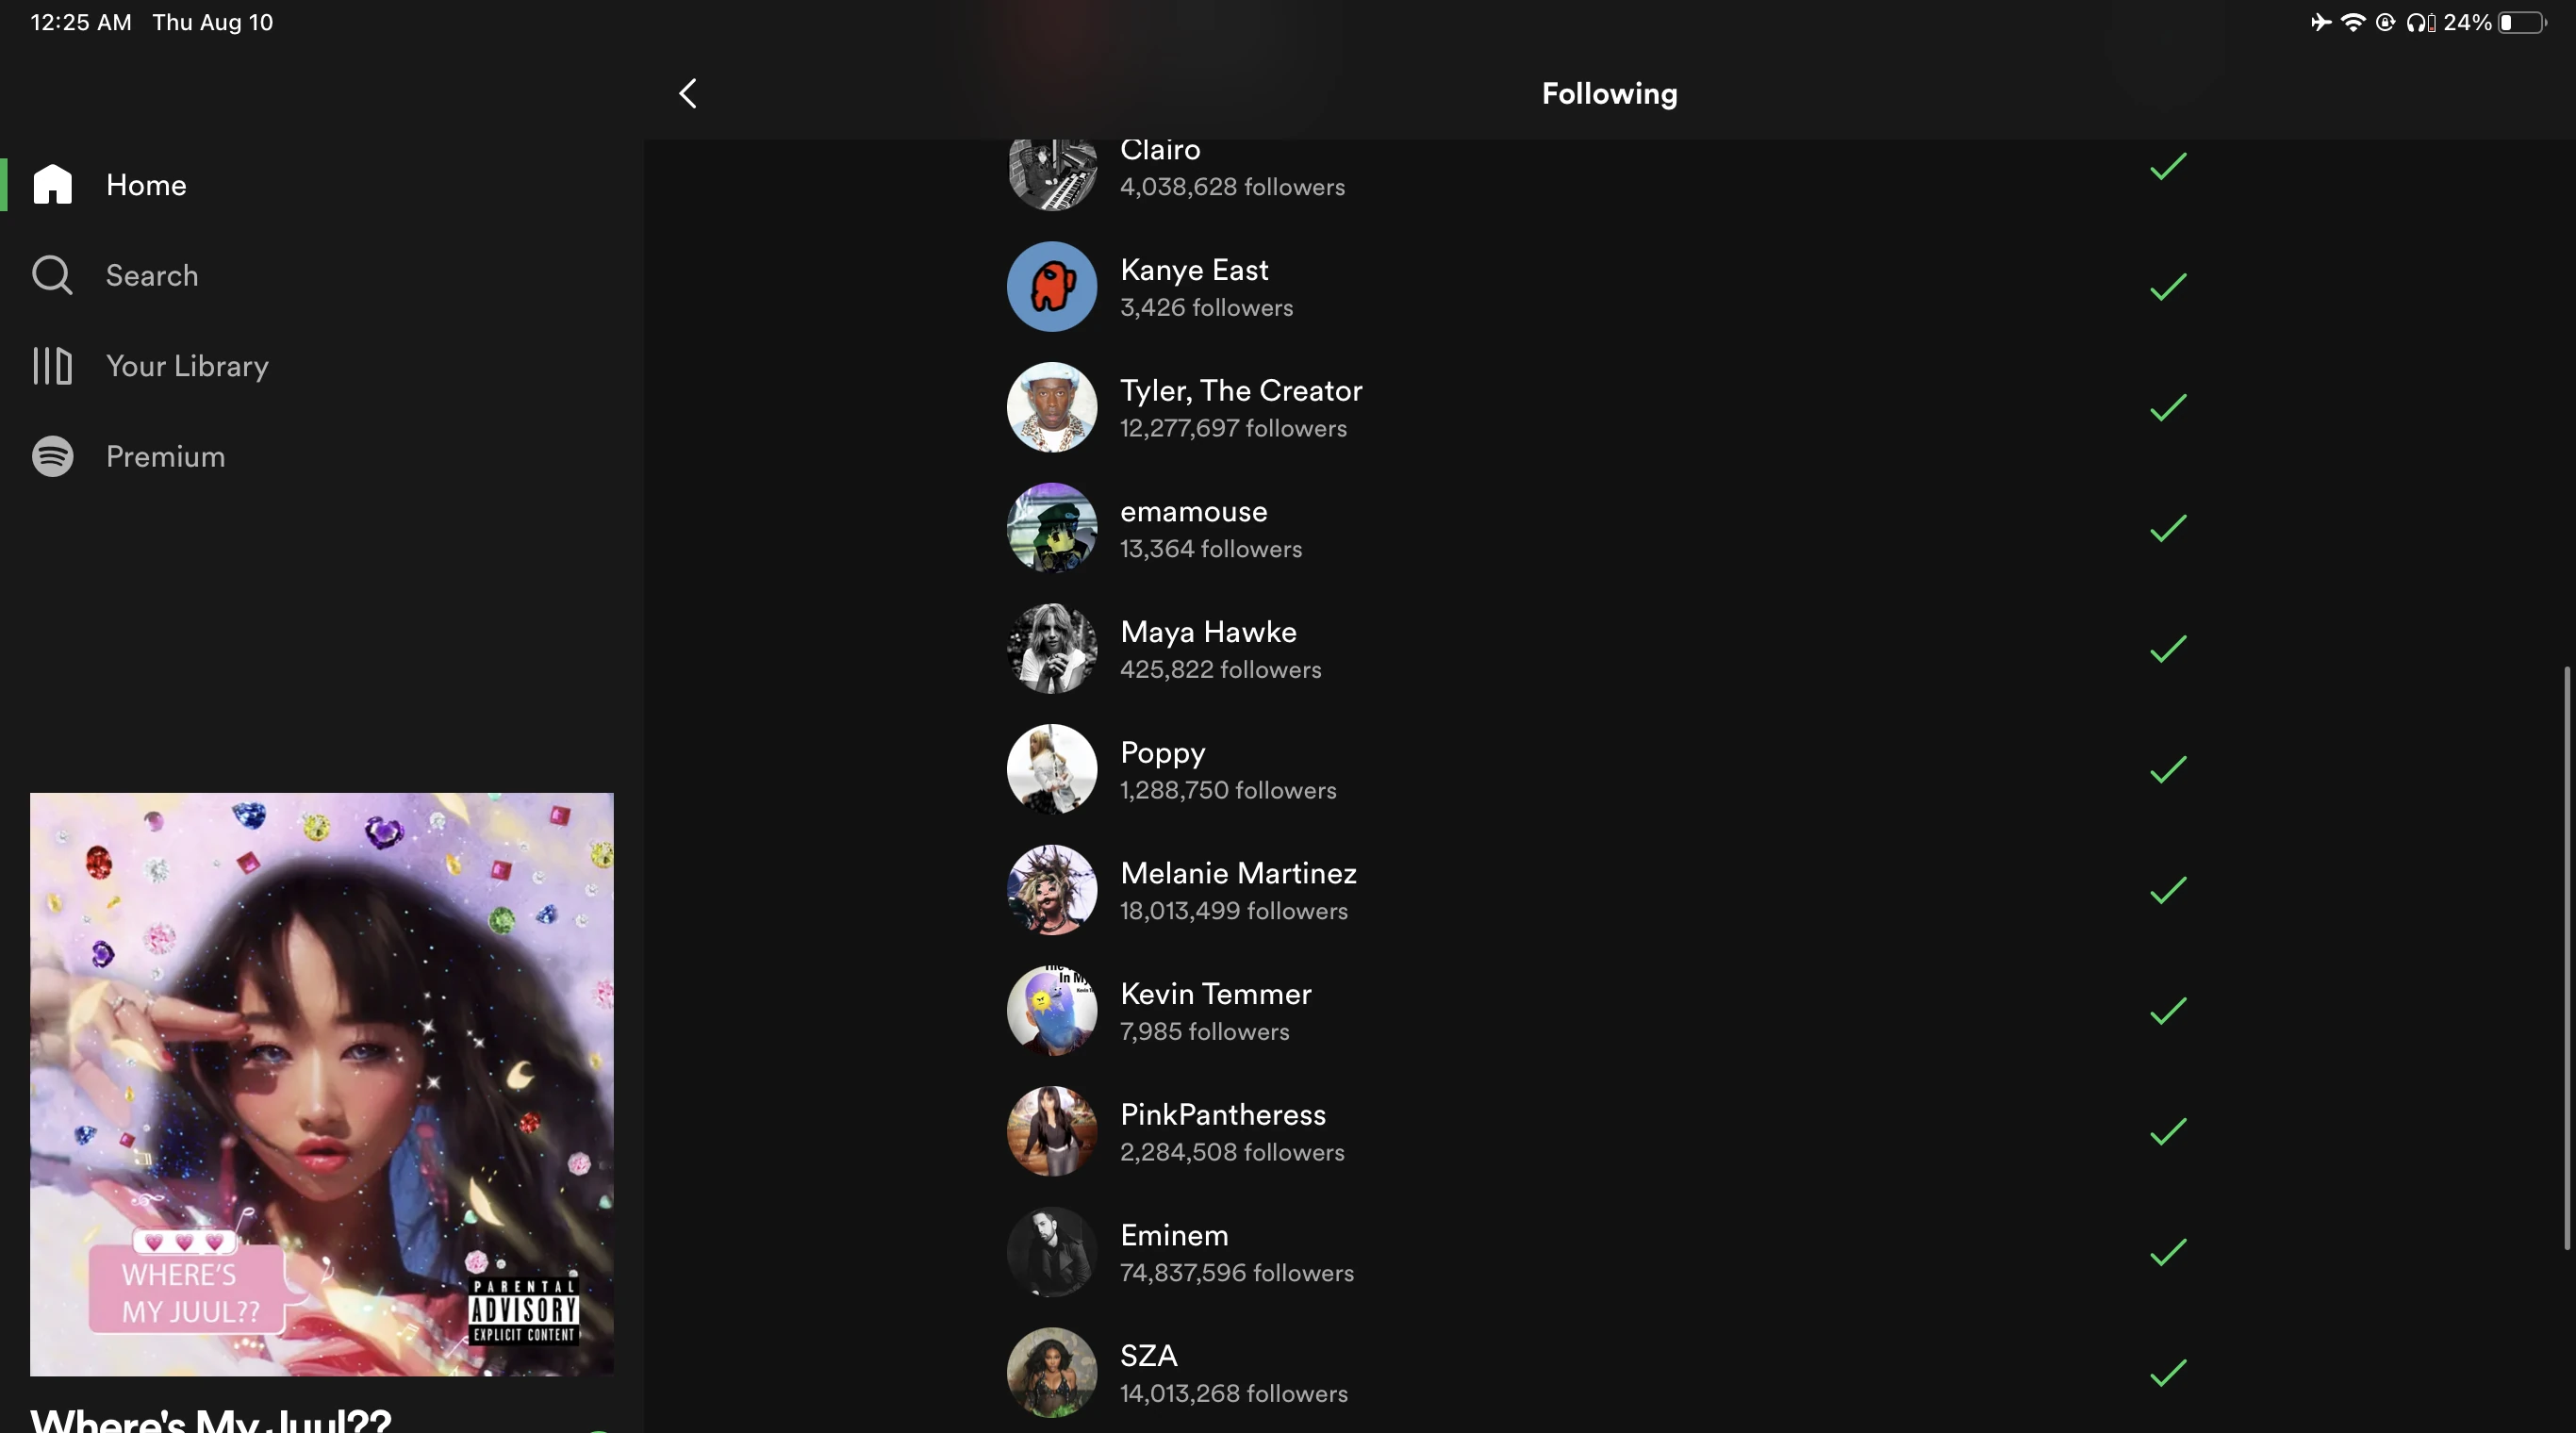Screen dimensions: 2576x1433
Task: Toggle following checkmark for Poppy
Action: point(2167,770)
